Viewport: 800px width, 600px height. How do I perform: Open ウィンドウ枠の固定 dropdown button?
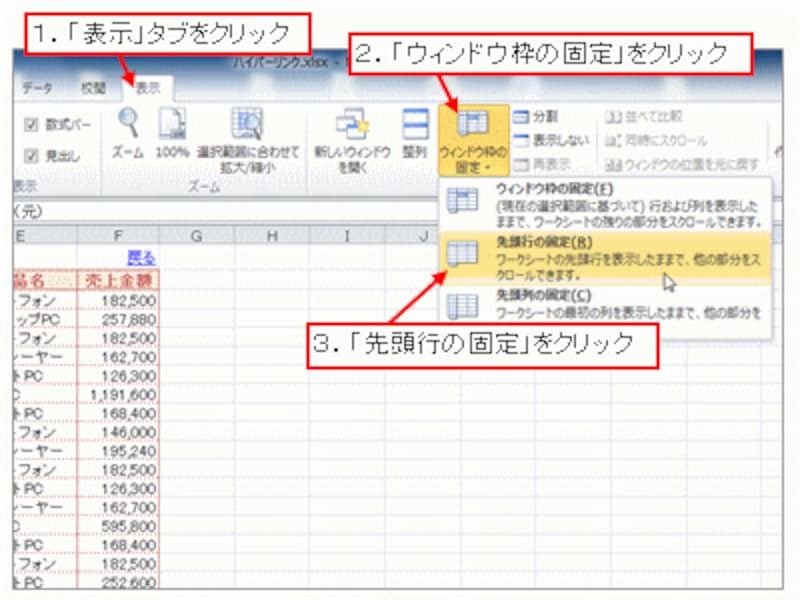pyautogui.click(x=473, y=140)
